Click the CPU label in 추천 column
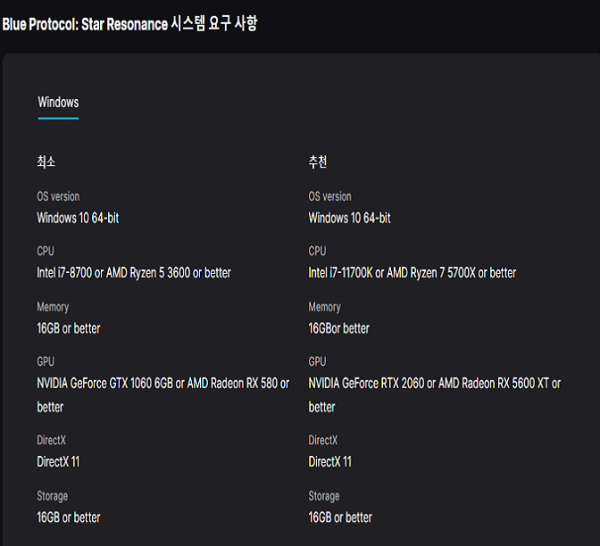 click(x=317, y=251)
